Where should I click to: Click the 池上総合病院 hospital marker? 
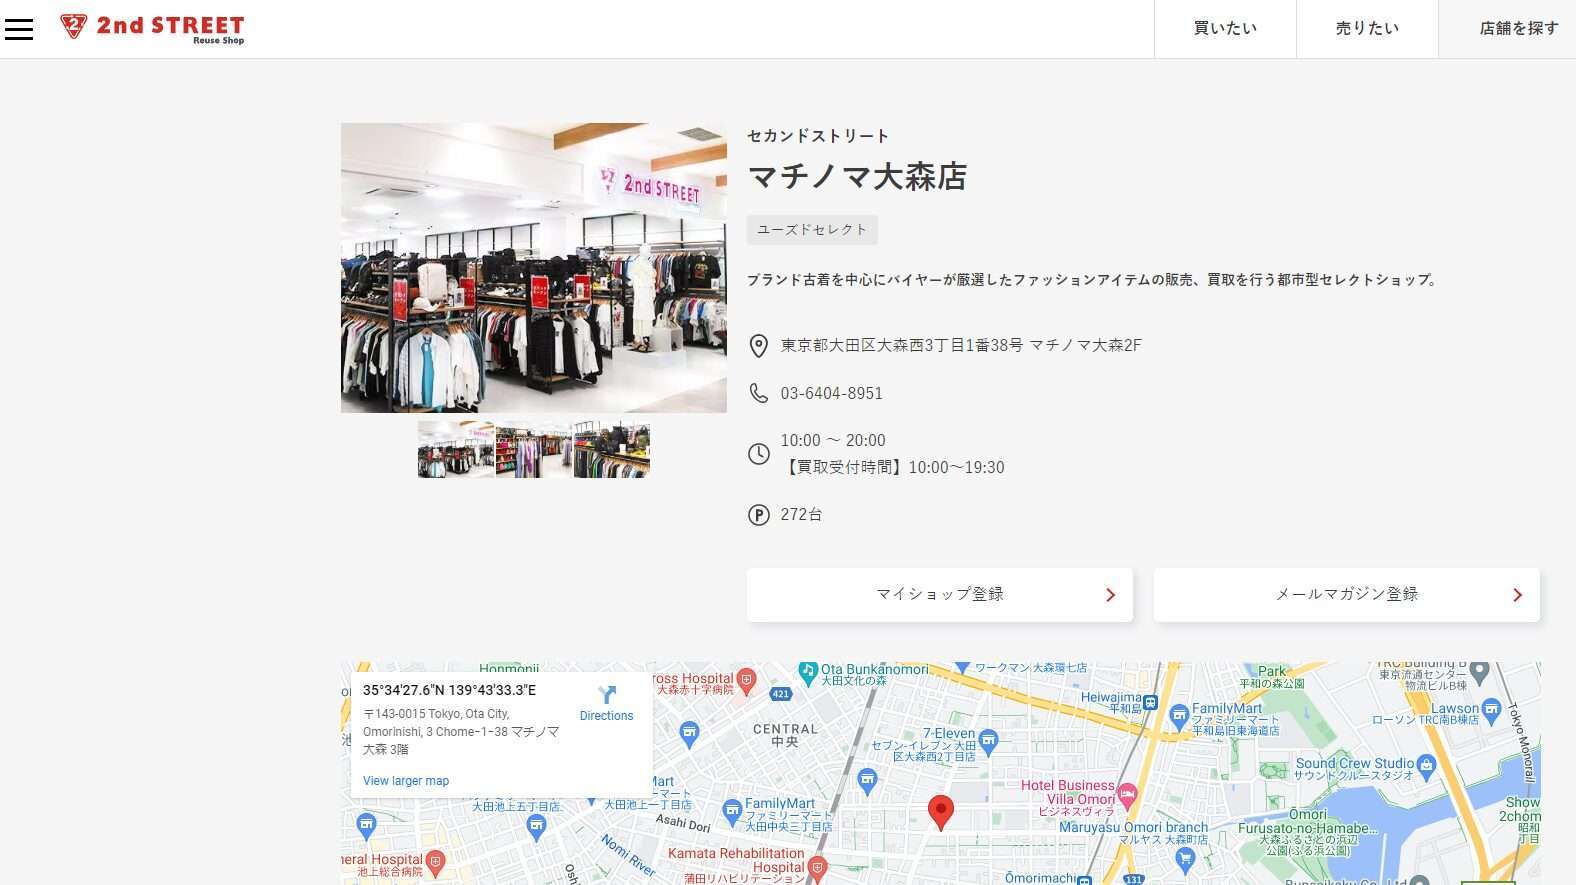[x=435, y=861]
